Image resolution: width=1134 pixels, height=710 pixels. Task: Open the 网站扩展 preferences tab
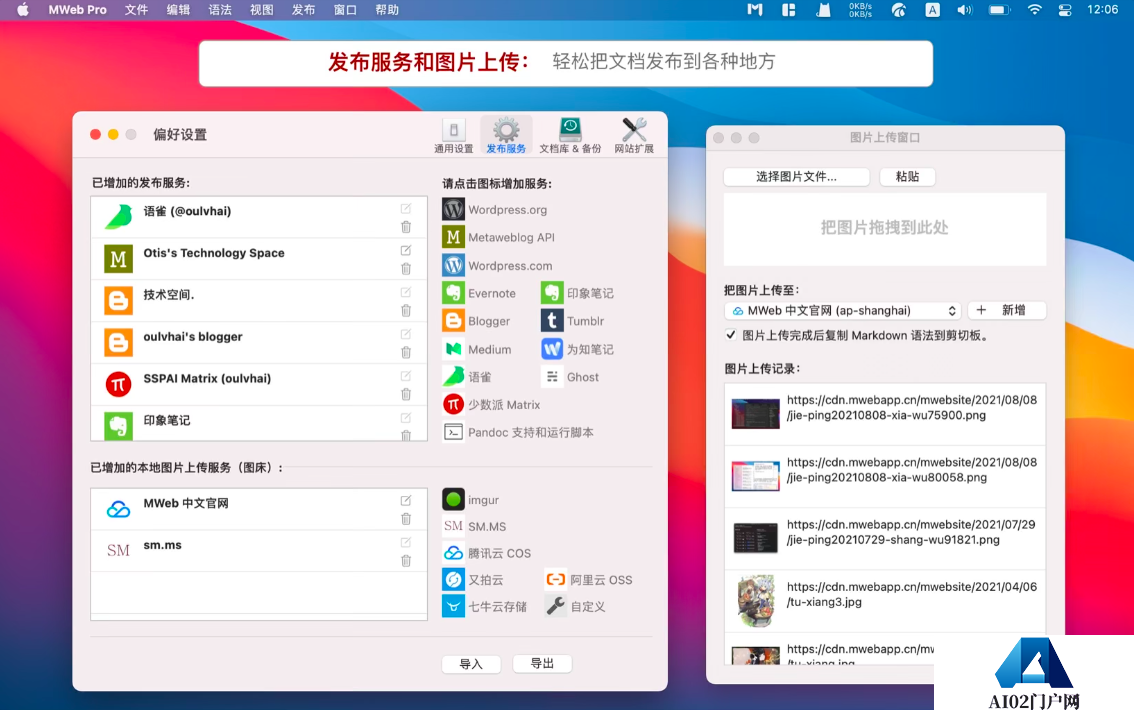coord(634,136)
